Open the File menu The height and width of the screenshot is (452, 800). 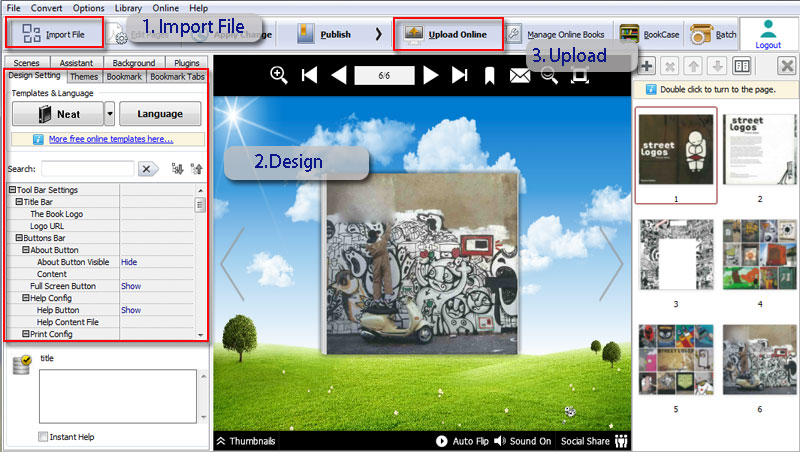(13, 8)
